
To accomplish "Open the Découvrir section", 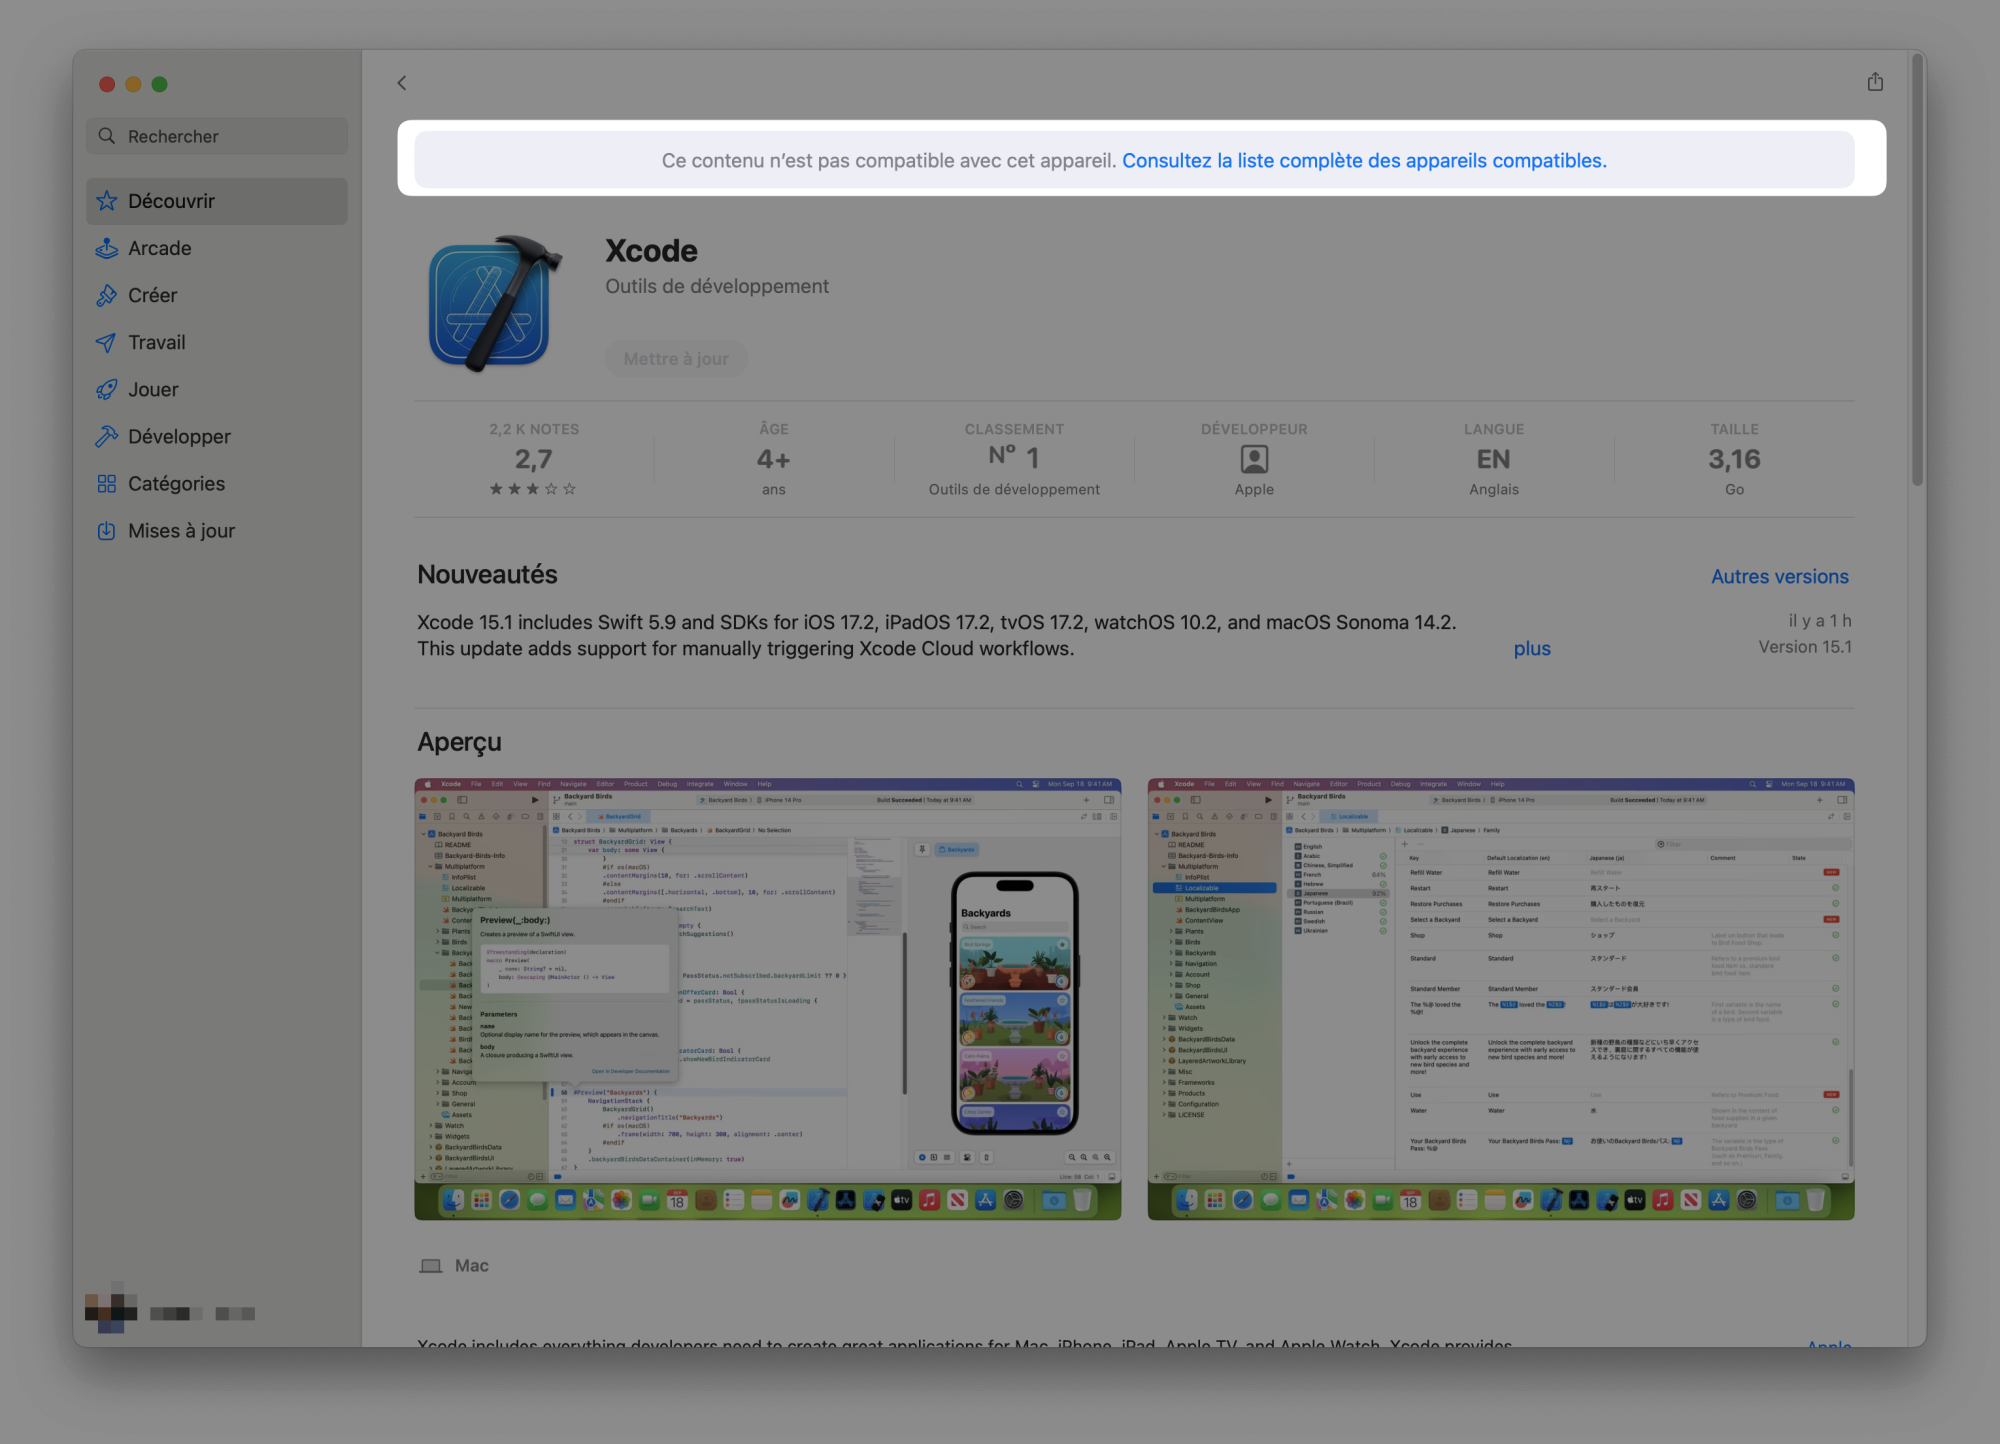I will 217,201.
